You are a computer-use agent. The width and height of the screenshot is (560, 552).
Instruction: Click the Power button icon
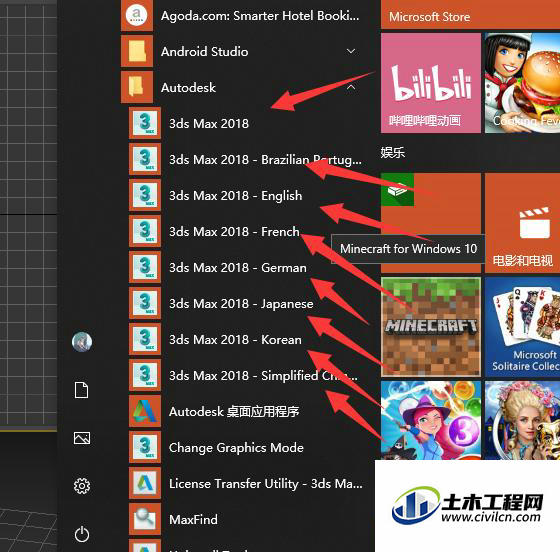tap(82, 534)
